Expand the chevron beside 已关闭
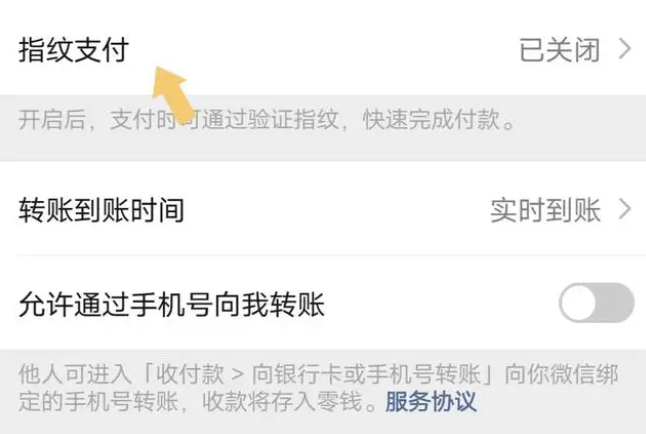 click(625, 49)
